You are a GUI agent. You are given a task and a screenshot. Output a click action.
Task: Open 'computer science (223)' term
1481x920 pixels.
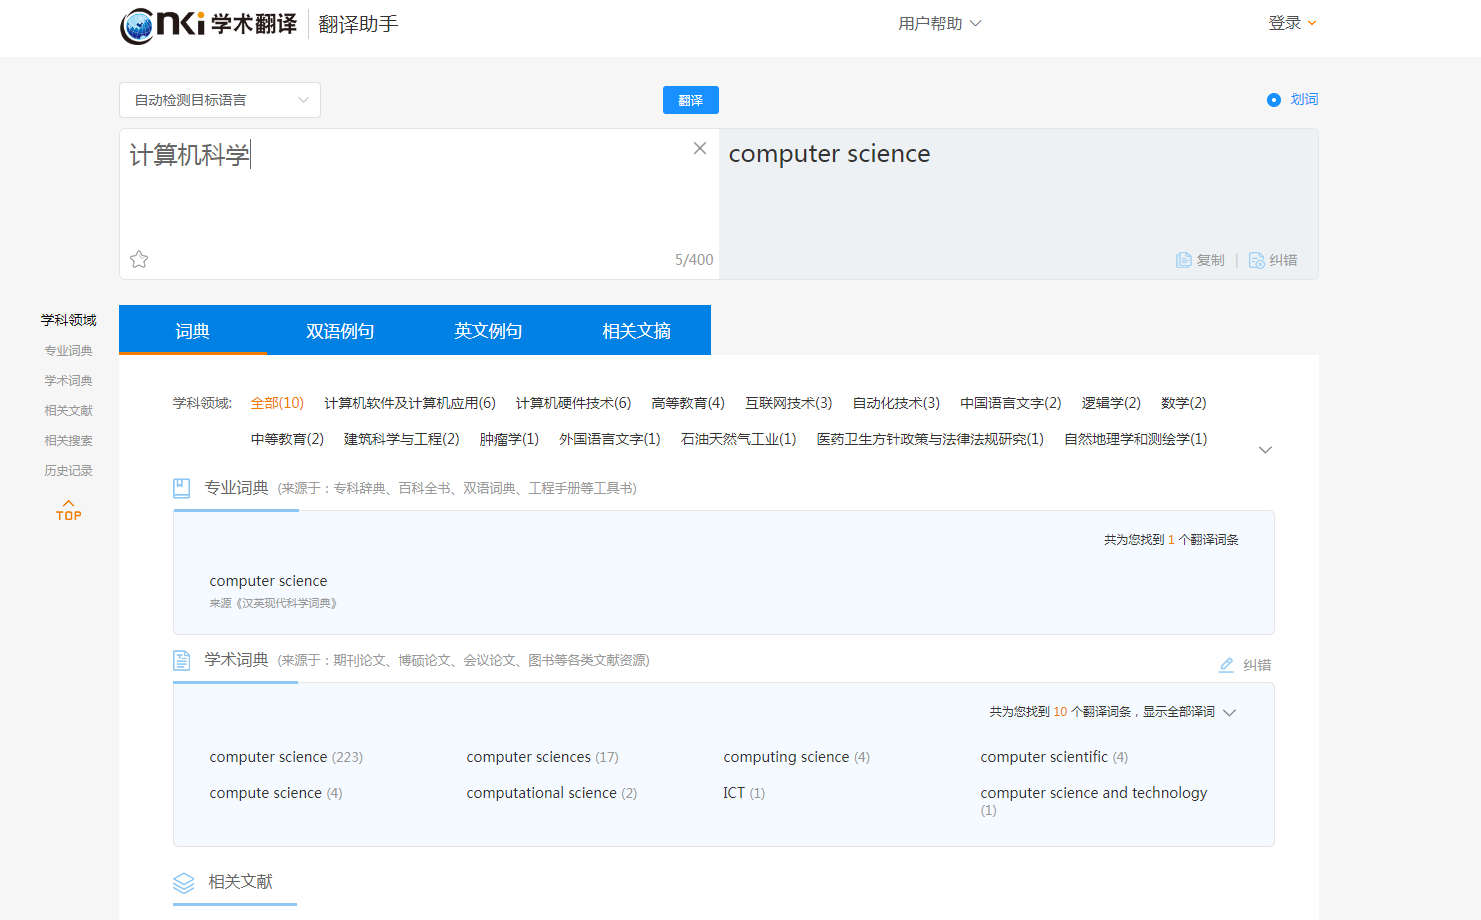pos(286,757)
